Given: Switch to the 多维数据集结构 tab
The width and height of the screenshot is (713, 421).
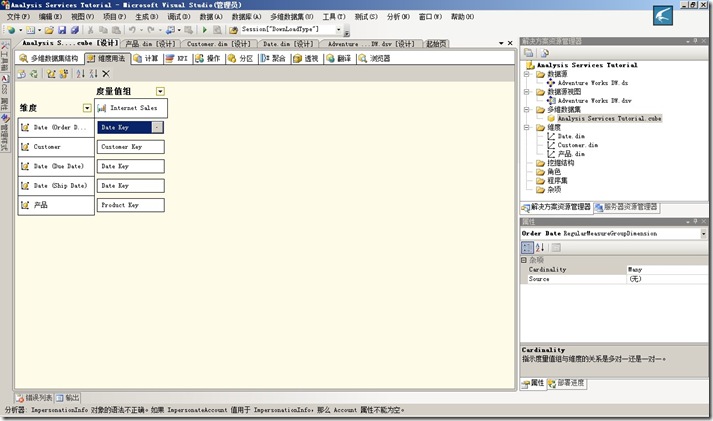Looking at the screenshot, I should point(49,59).
